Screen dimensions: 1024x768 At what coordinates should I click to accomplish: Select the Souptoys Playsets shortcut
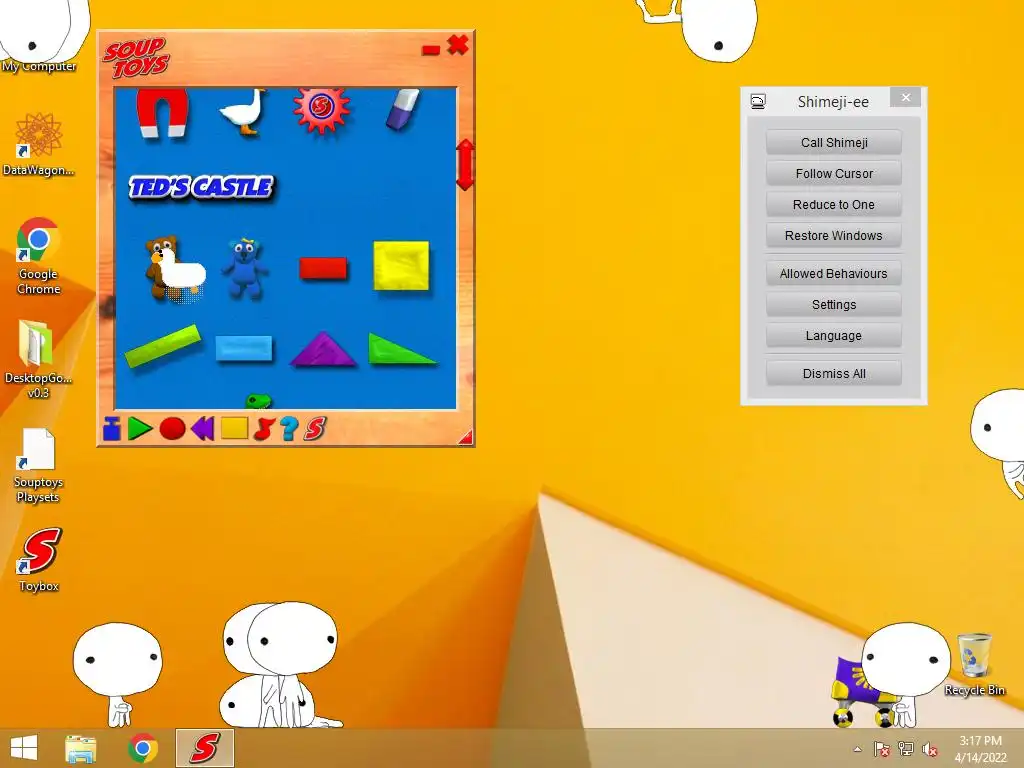38,465
